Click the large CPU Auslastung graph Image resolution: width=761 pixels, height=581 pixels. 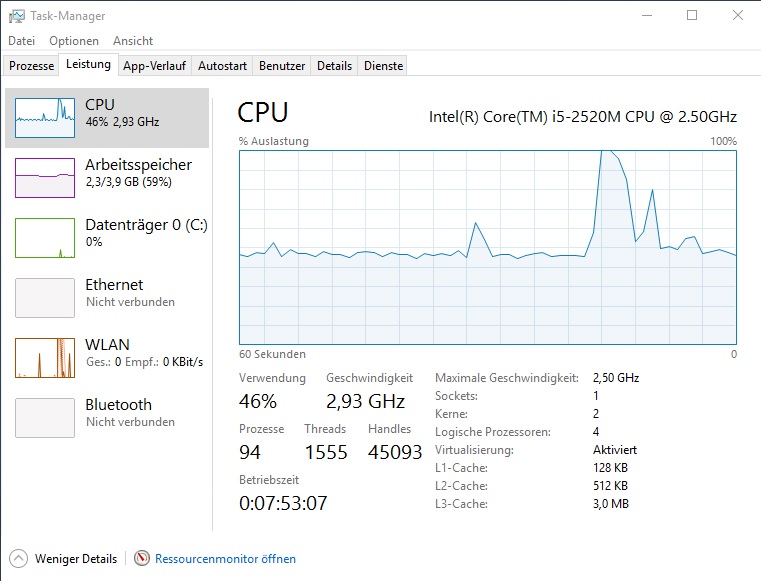[x=488, y=248]
